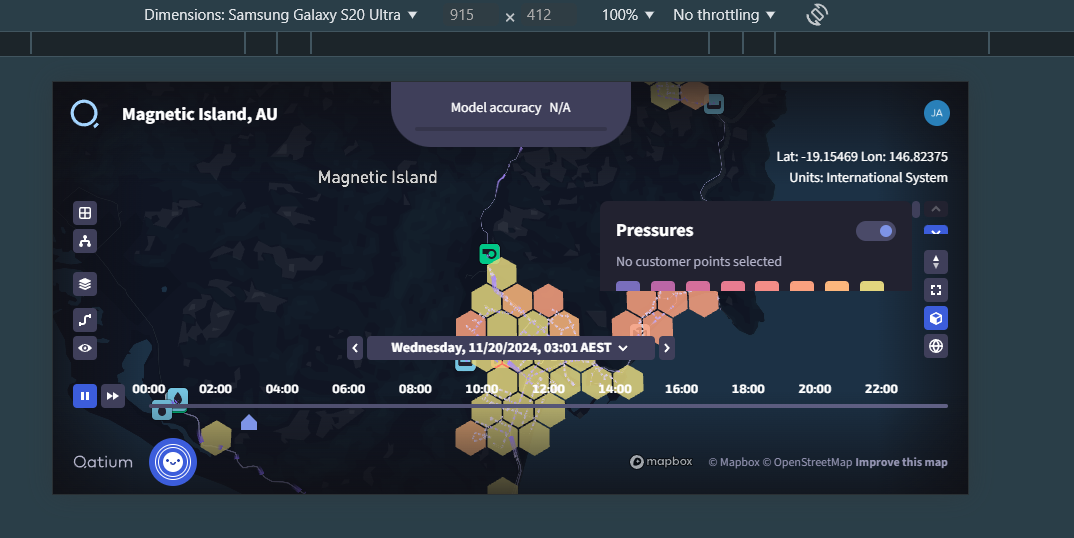Toggle the eye visibility button
Screen dimensions: 1074x538
tap(85, 348)
